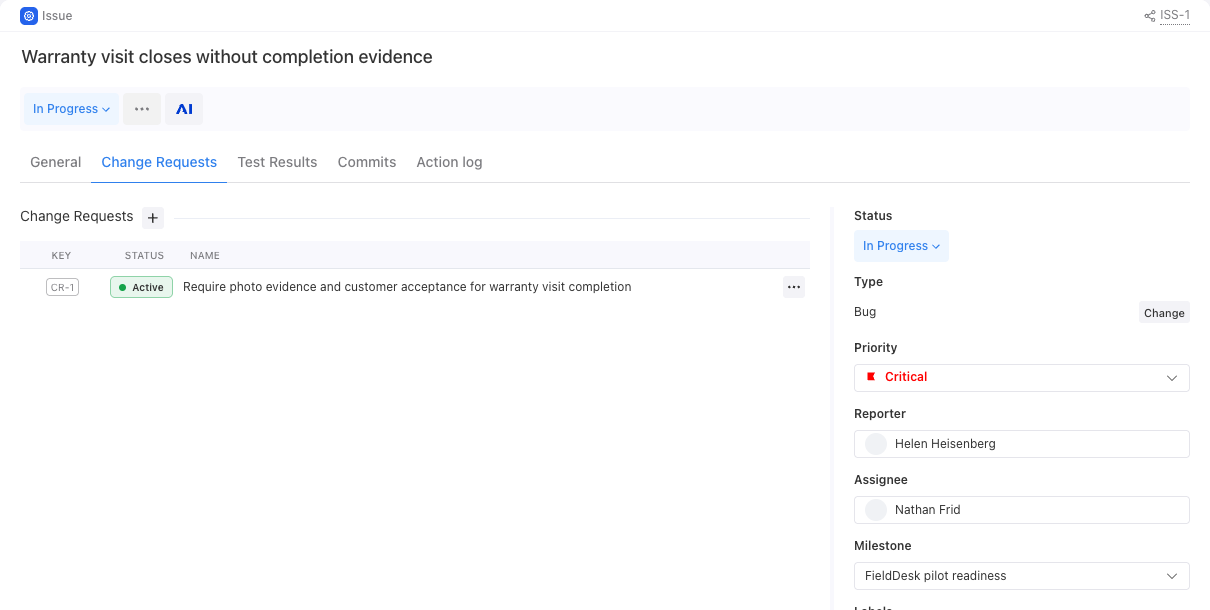Click the STATUS column header
Image resolution: width=1210 pixels, height=610 pixels.
tap(144, 256)
